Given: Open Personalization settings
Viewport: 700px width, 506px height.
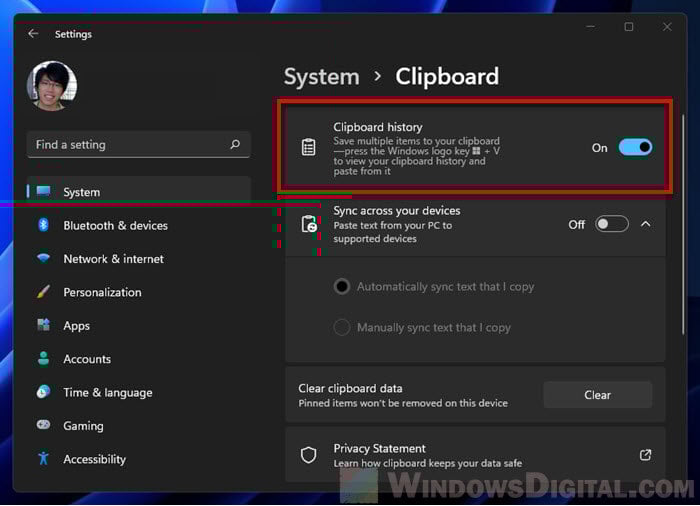Looking at the screenshot, I should click(138, 293).
